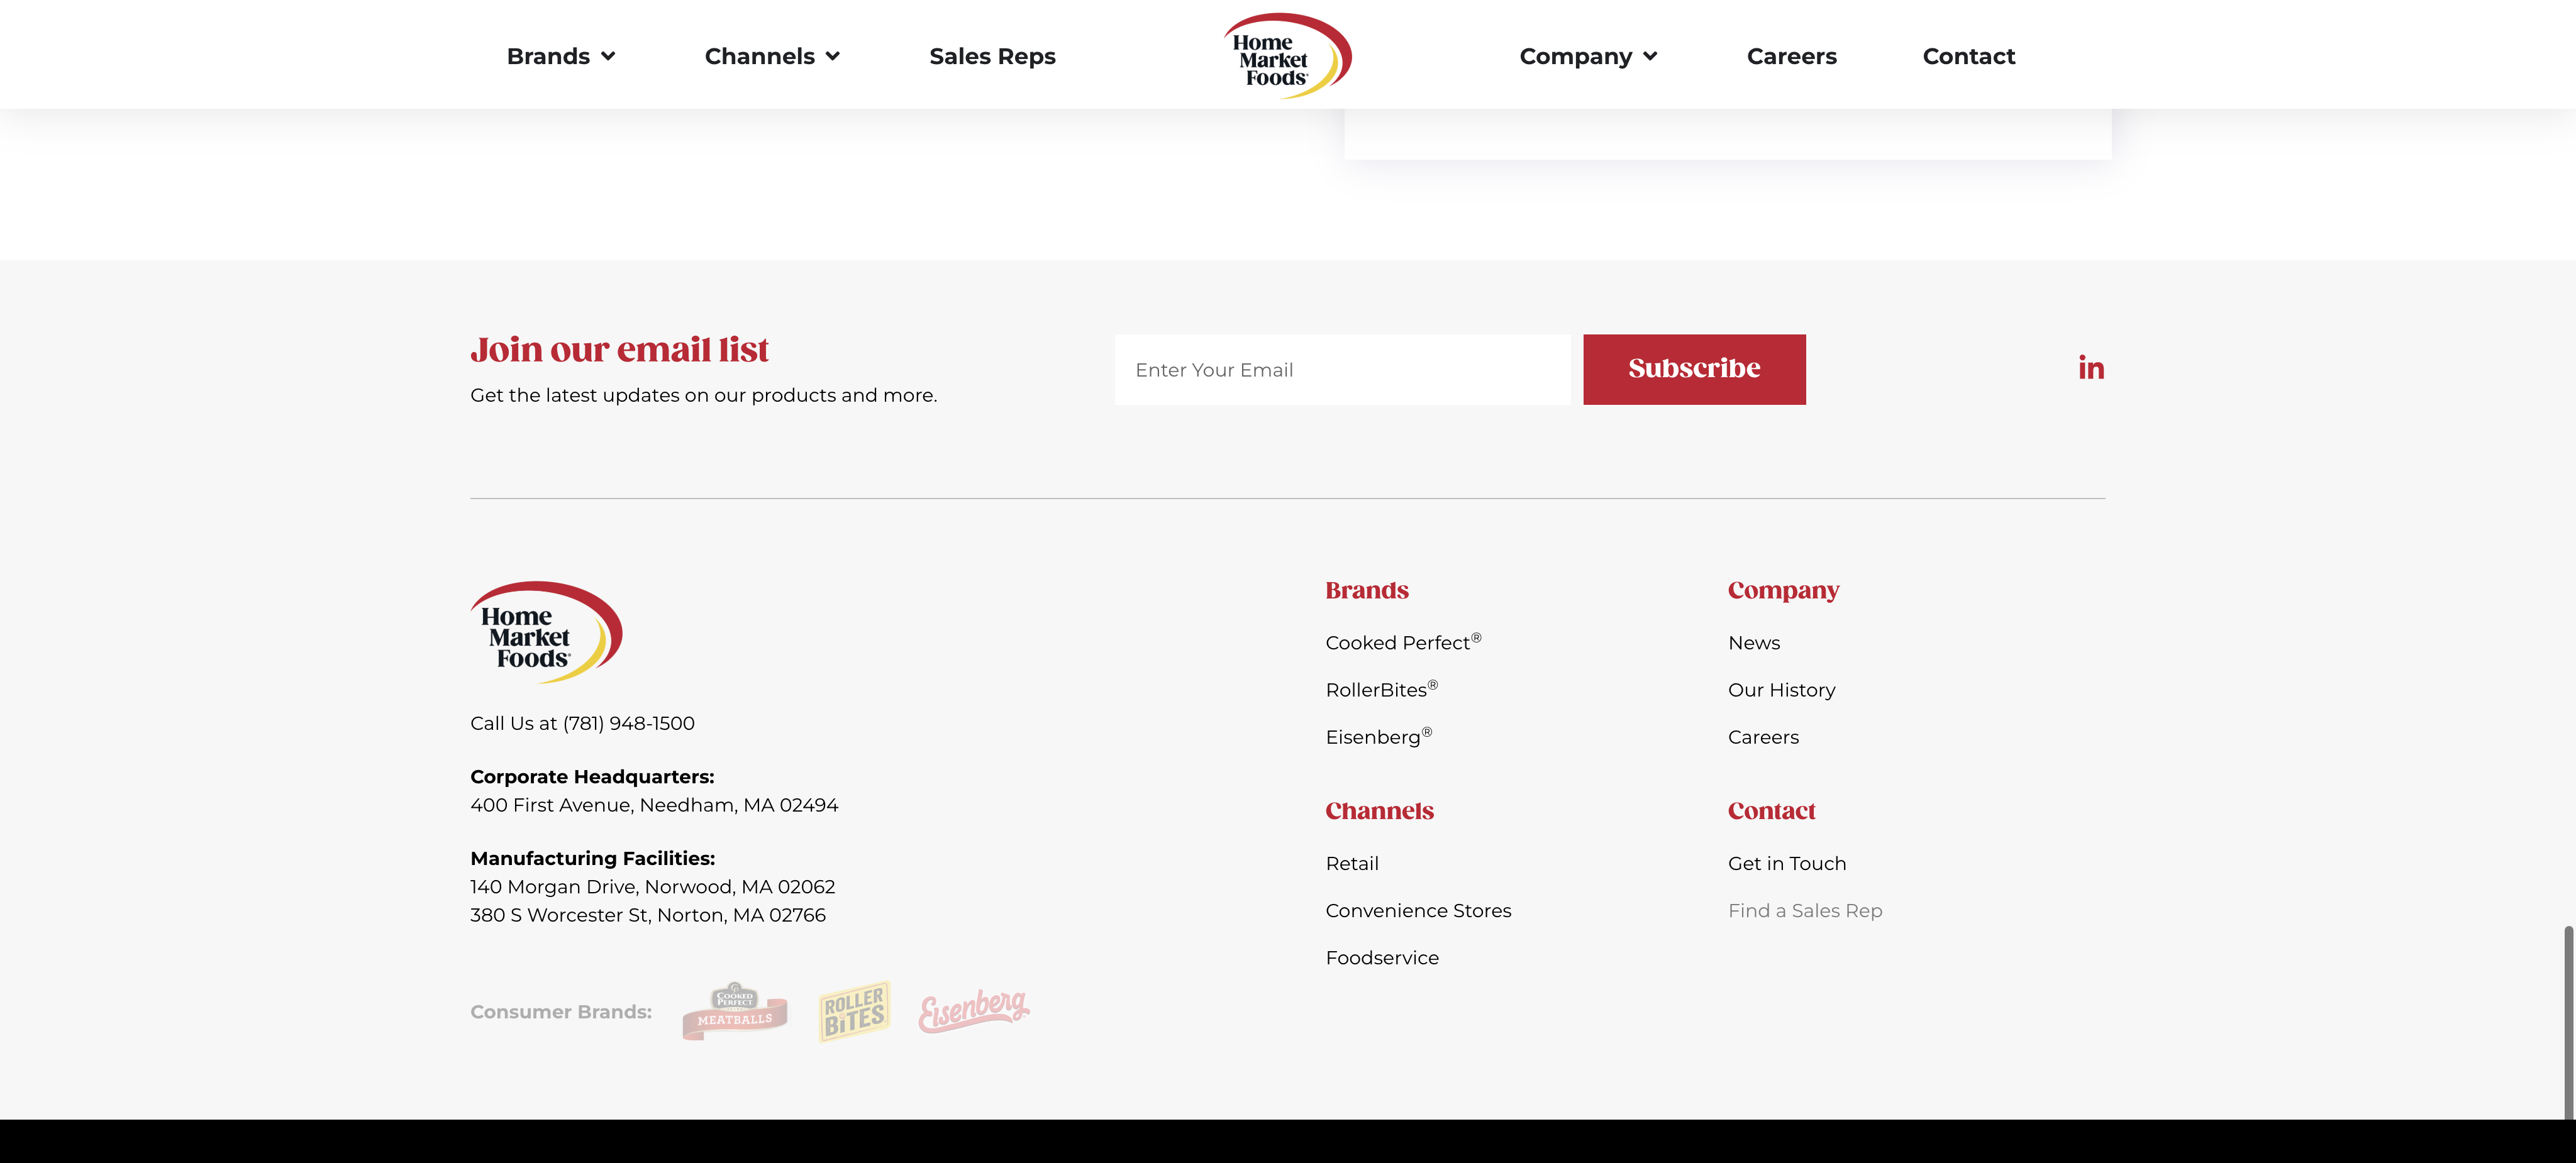Visit the Convenience Stores channel link

click(x=1418, y=911)
